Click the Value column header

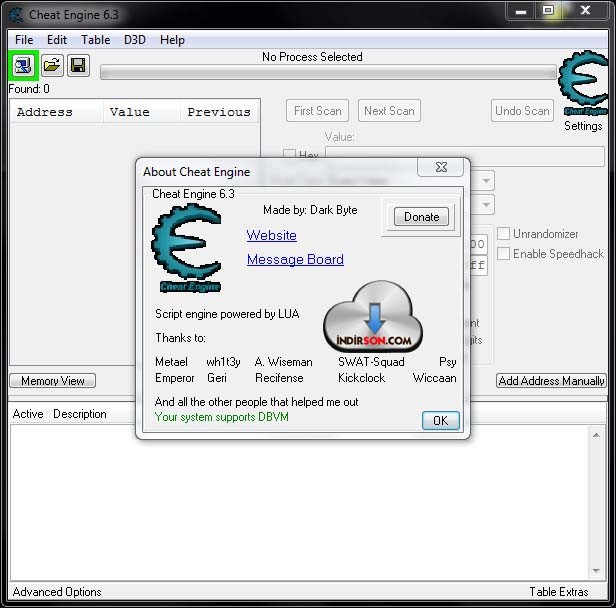[x=142, y=112]
